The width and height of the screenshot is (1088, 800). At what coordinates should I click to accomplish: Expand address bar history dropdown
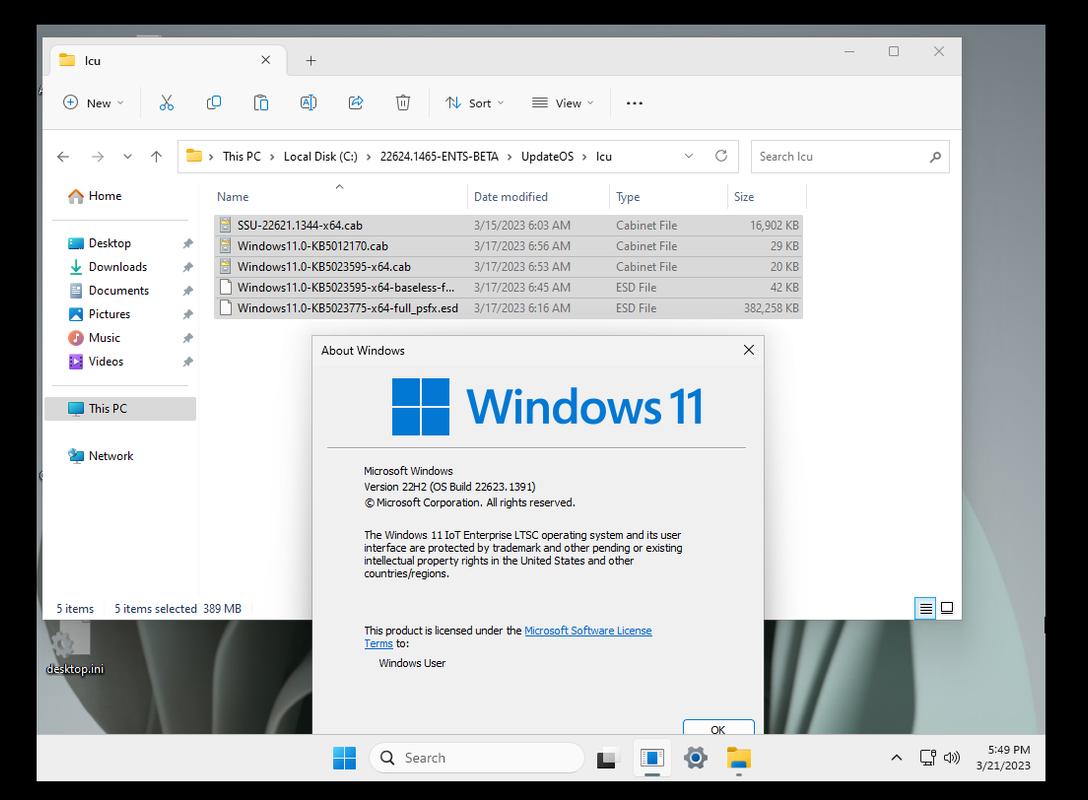click(x=688, y=156)
